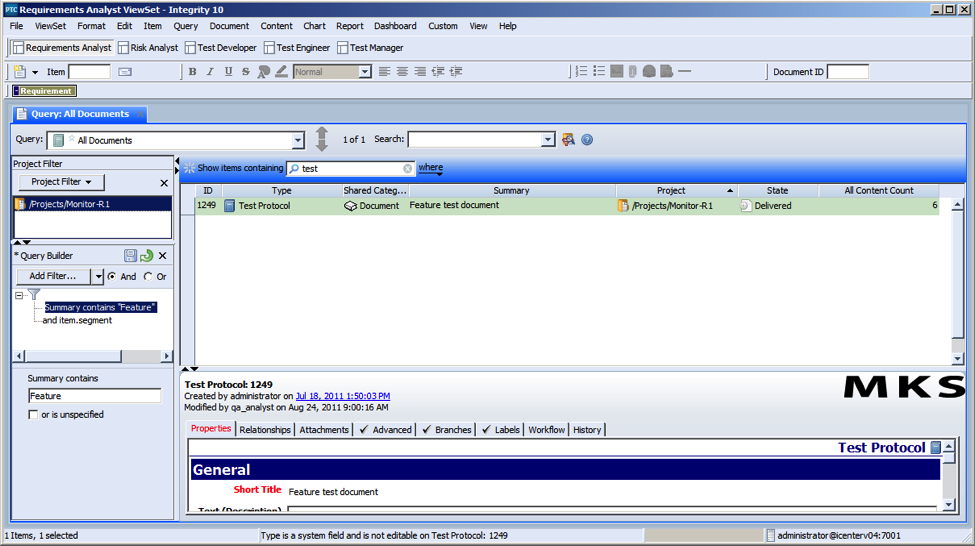The width and height of the screenshot is (975, 546).
Task: Click the search binoculars icon
Action: [x=568, y=139]
